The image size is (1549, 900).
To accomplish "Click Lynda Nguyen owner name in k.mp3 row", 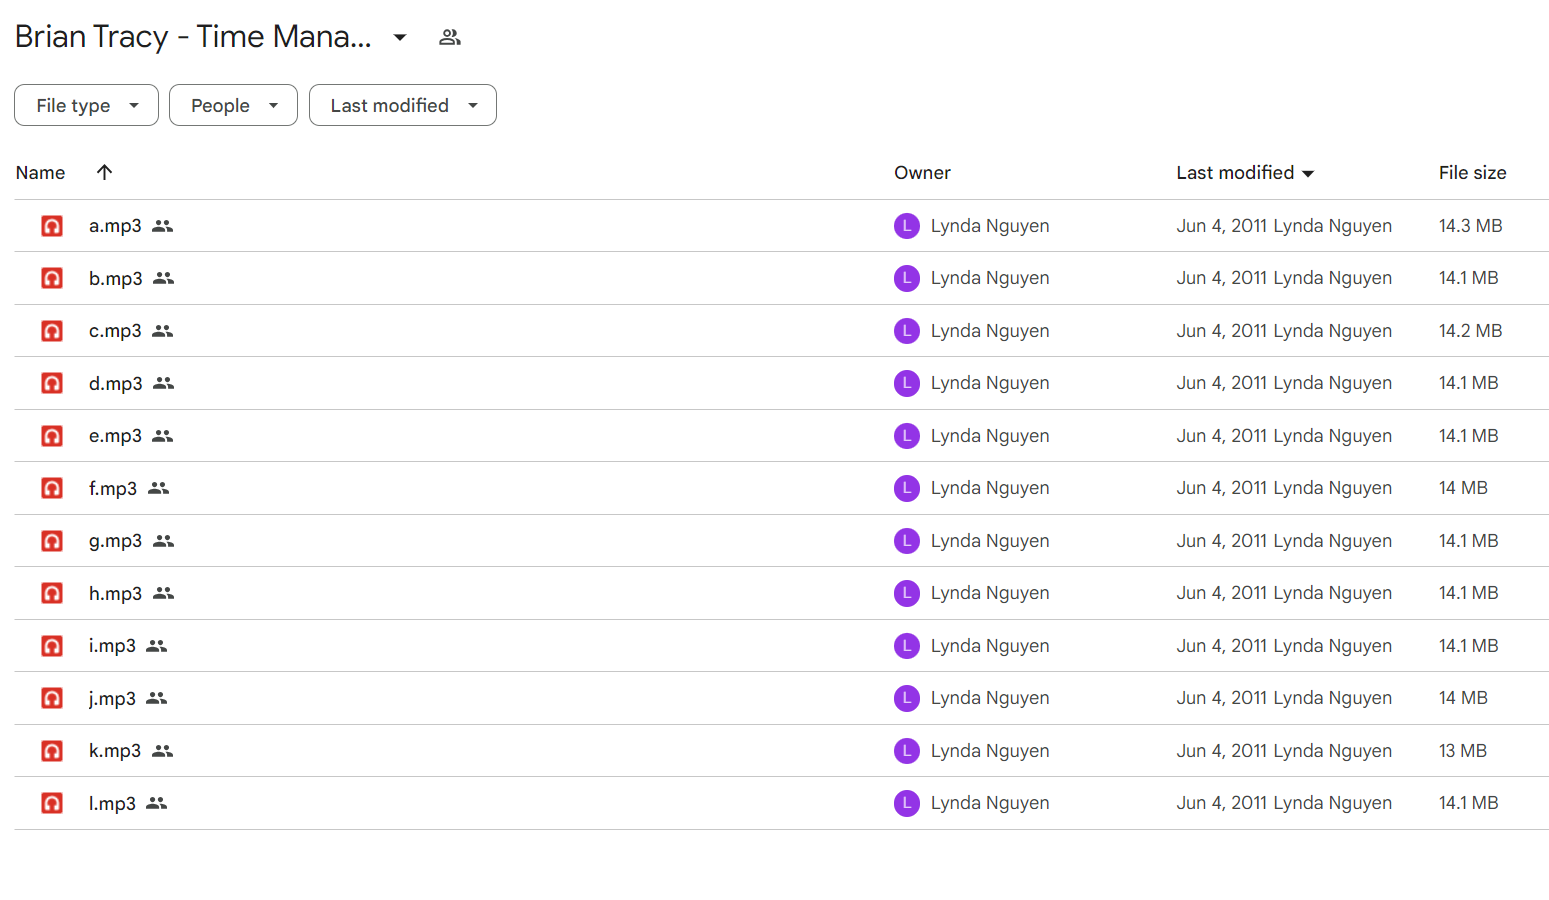I will 990,751.
